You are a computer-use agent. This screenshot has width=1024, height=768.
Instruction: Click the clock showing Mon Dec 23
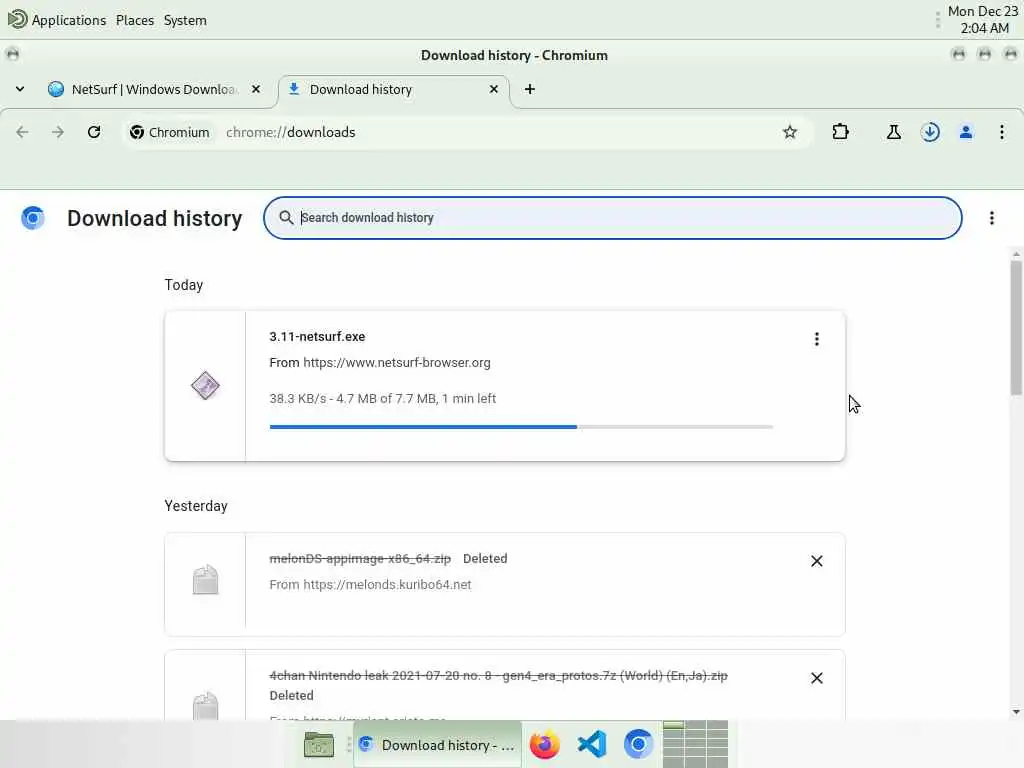983,20
